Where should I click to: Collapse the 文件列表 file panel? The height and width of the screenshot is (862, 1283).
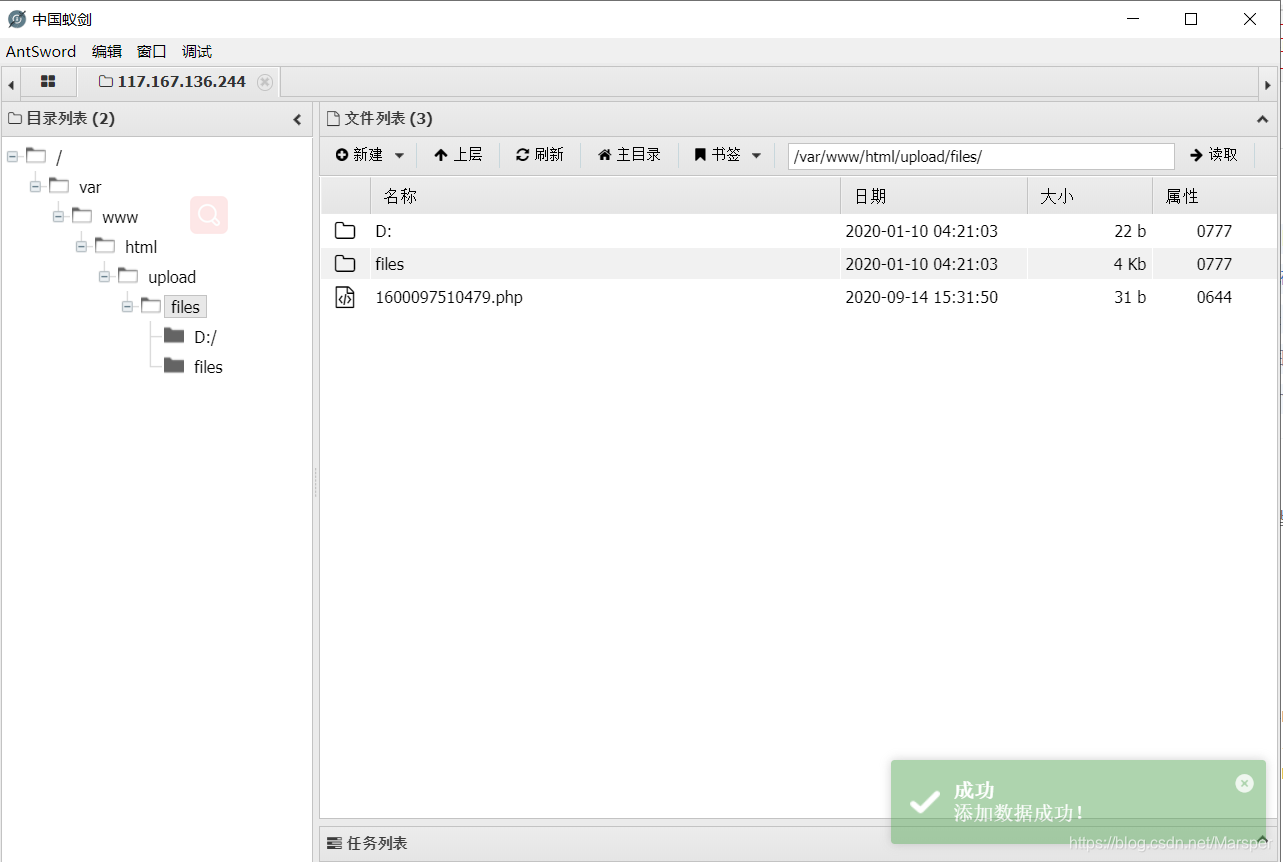pos(1262,120)
